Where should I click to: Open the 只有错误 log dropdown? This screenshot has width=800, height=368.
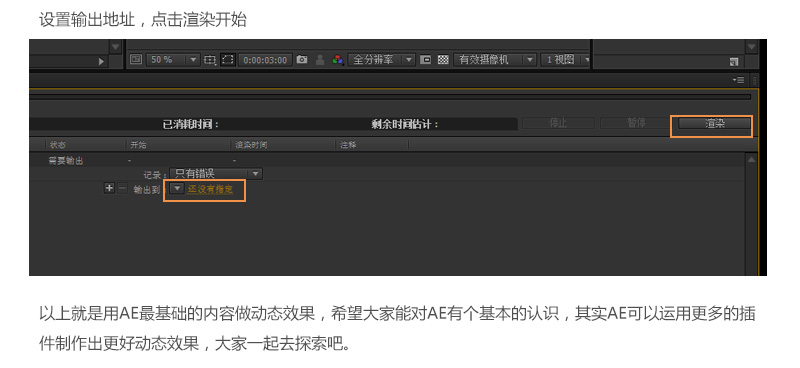click(216, 174)
